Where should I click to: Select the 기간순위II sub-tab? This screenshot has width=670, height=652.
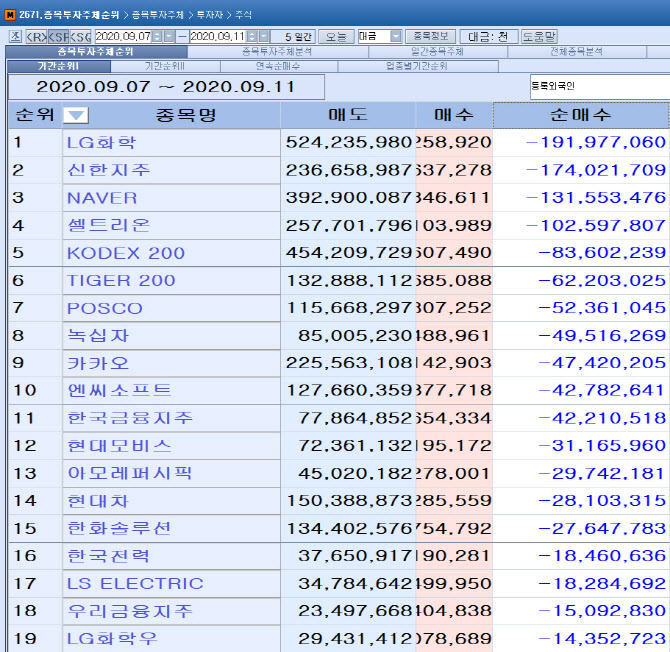[165, 66]
